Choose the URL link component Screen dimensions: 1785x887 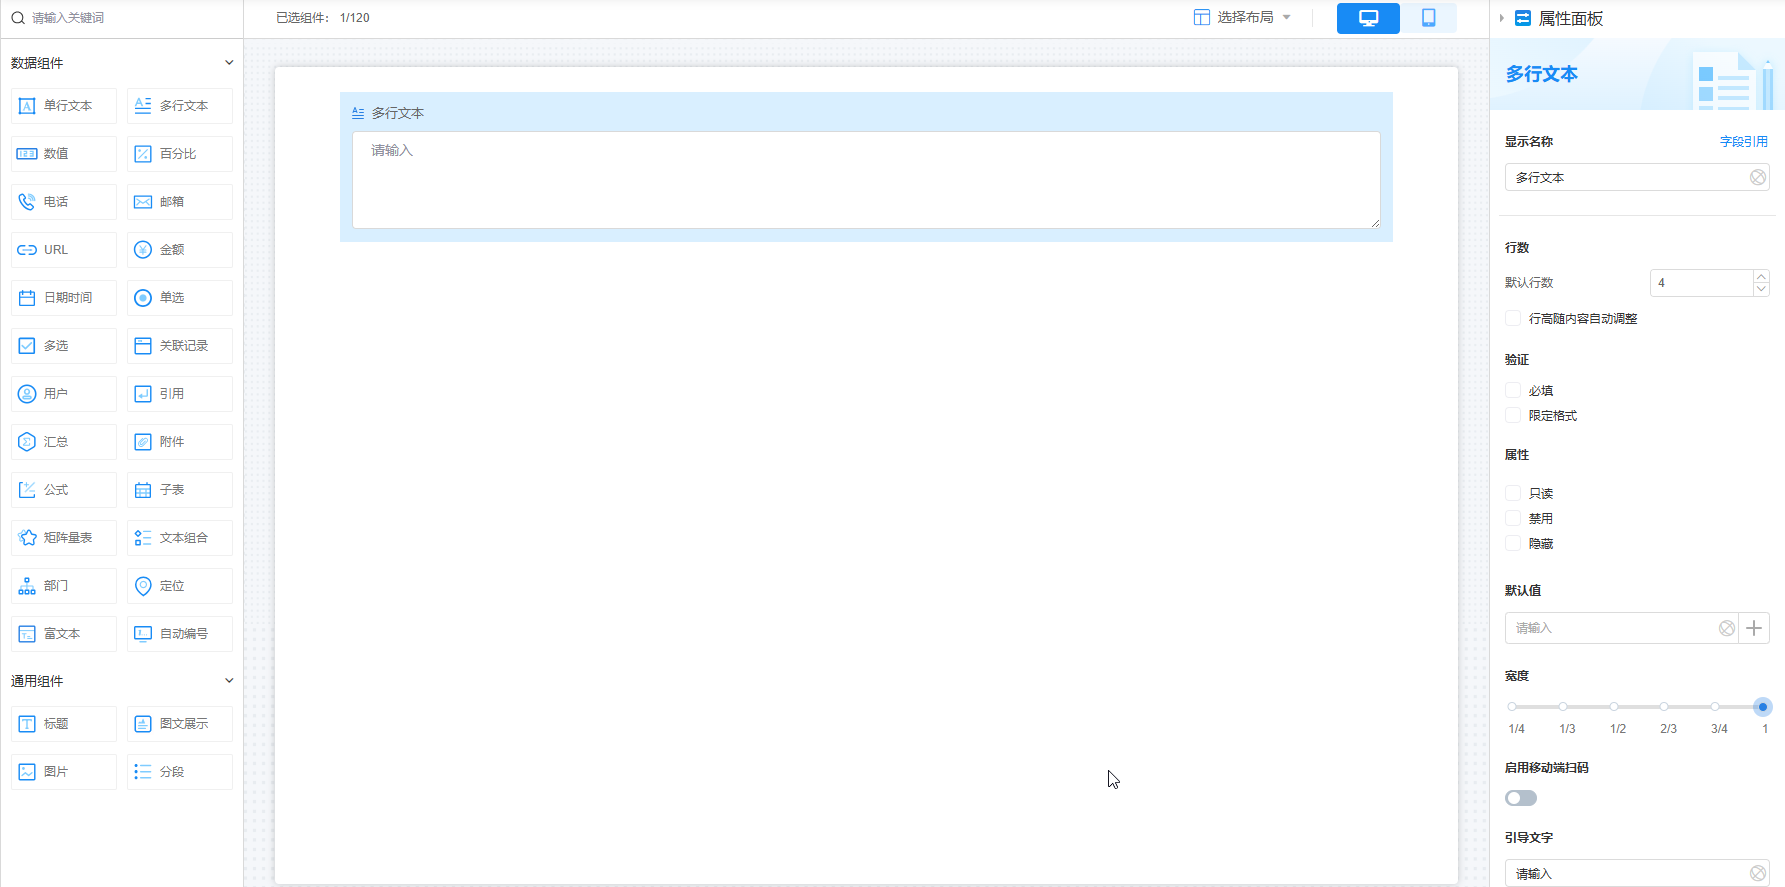point(64,250)
